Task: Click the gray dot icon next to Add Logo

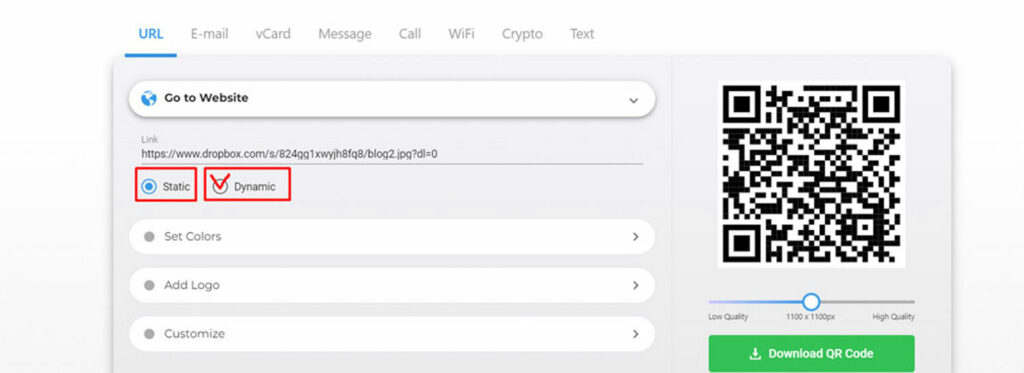Action: [149, 285]
